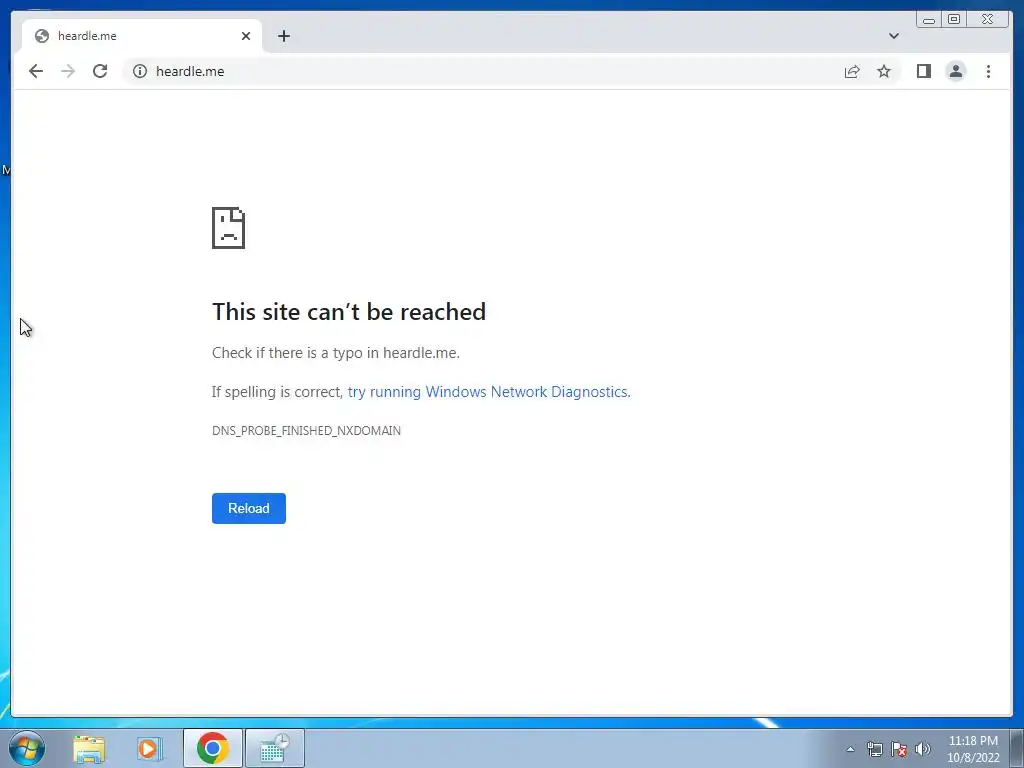The image size is (1024, 768).
Task: Minimize the Chrome window
Action: (929, 20)
